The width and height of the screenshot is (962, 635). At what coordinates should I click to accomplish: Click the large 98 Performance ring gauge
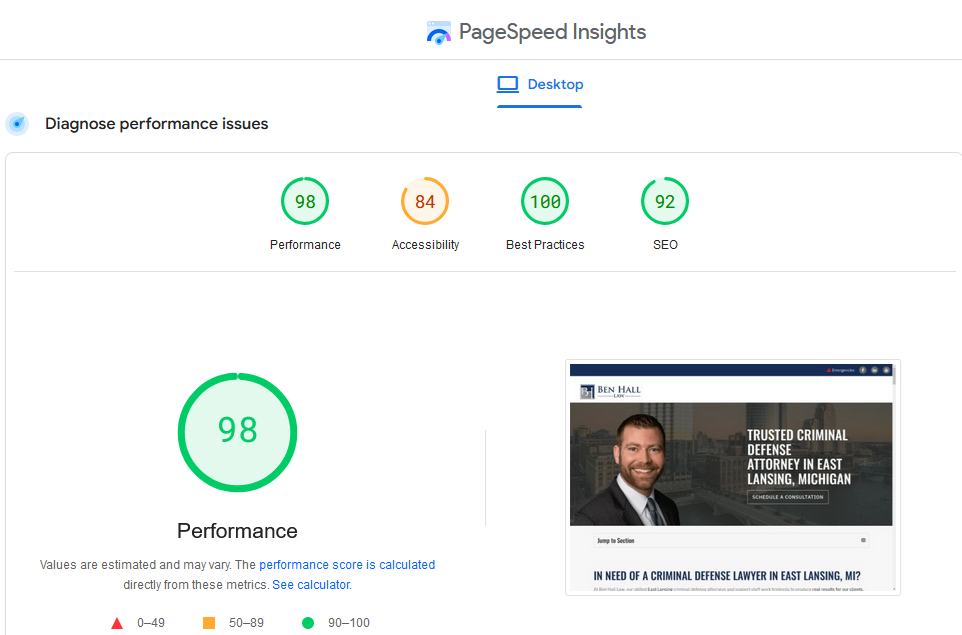[x=237, y=432]
